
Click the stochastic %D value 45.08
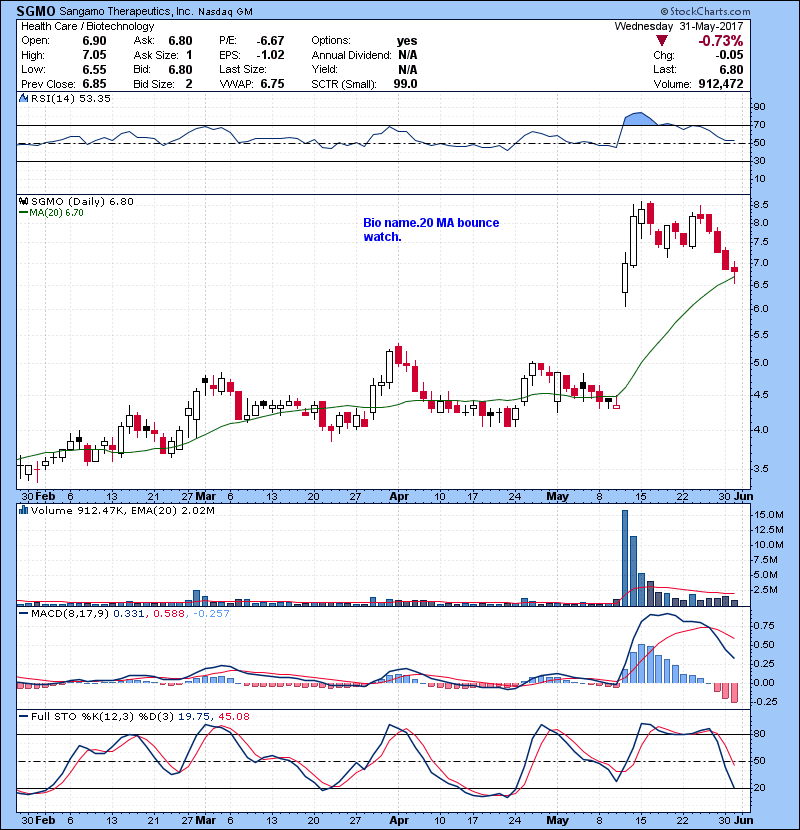tap(233, 717)
